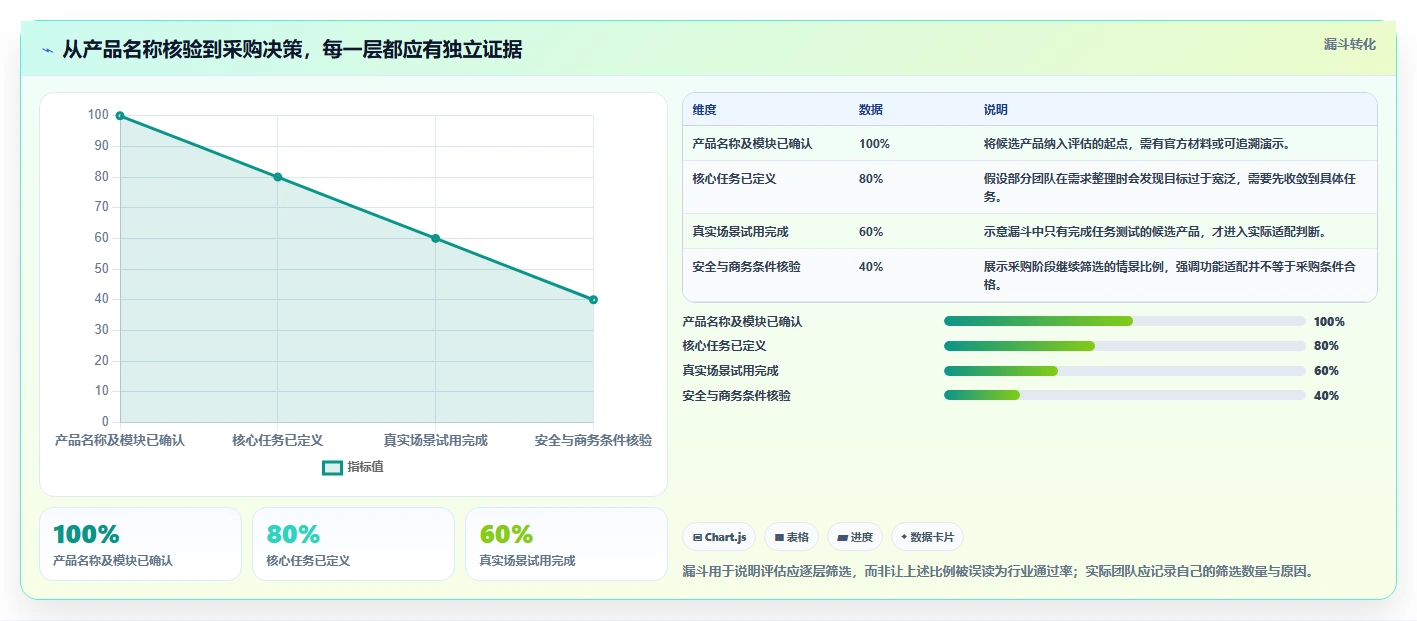Click table cell 真实场景试用完成

point(740,232)
